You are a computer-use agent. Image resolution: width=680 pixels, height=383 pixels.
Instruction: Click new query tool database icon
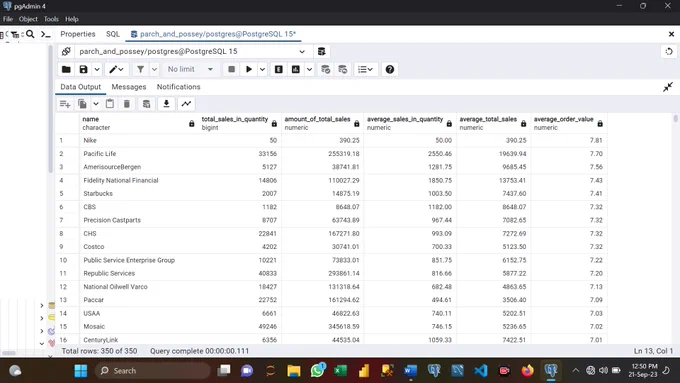click(x=321, y=52)
